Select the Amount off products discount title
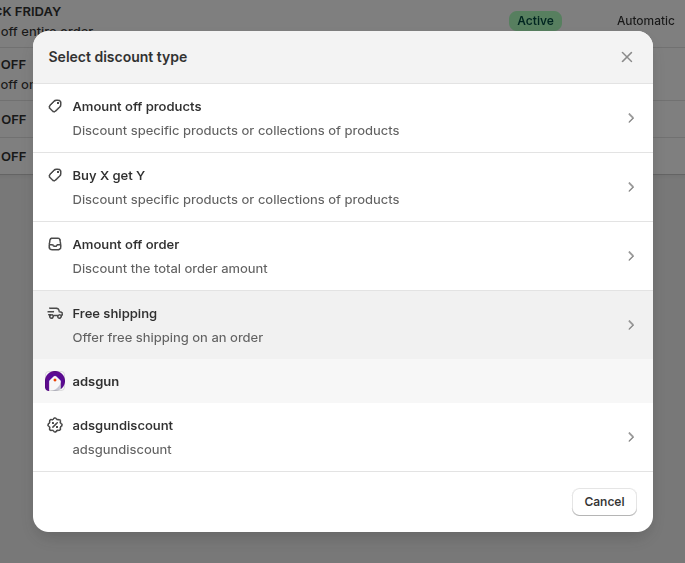 pos(137,106)
